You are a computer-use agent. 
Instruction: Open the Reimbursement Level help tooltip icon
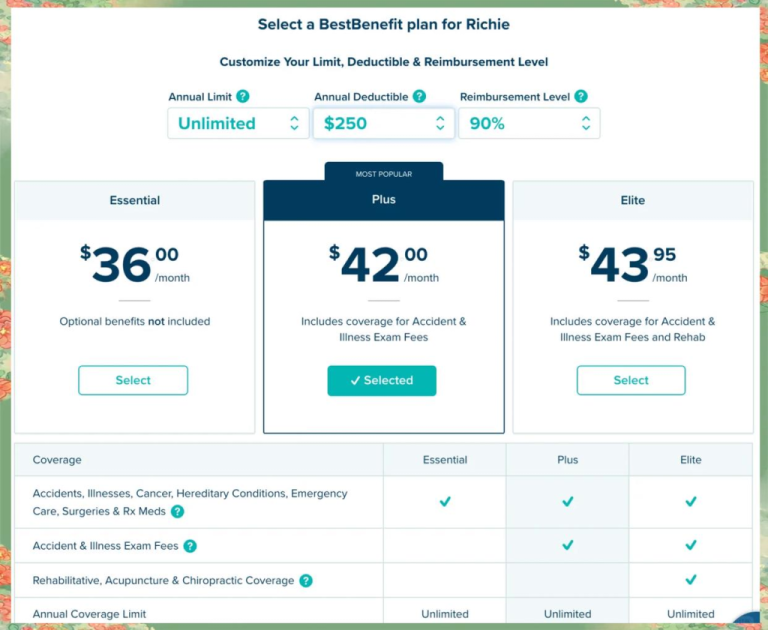coord(581,97)
